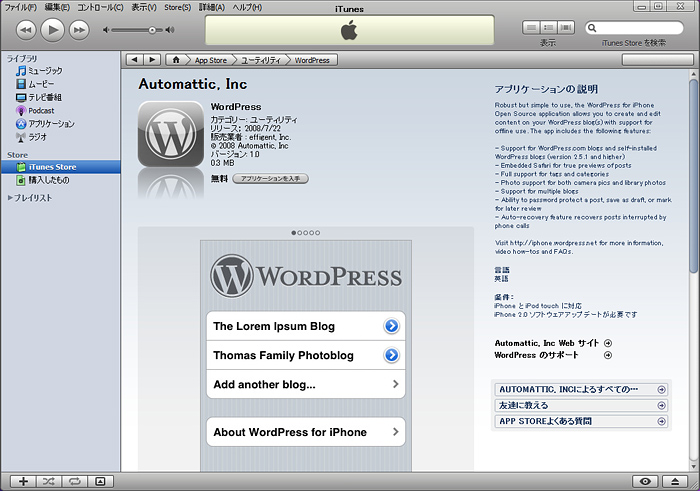The height and width of the screenshot is (491, 700).
Task: Select the third screenshot page dot
Action: [x=306, y=233]
